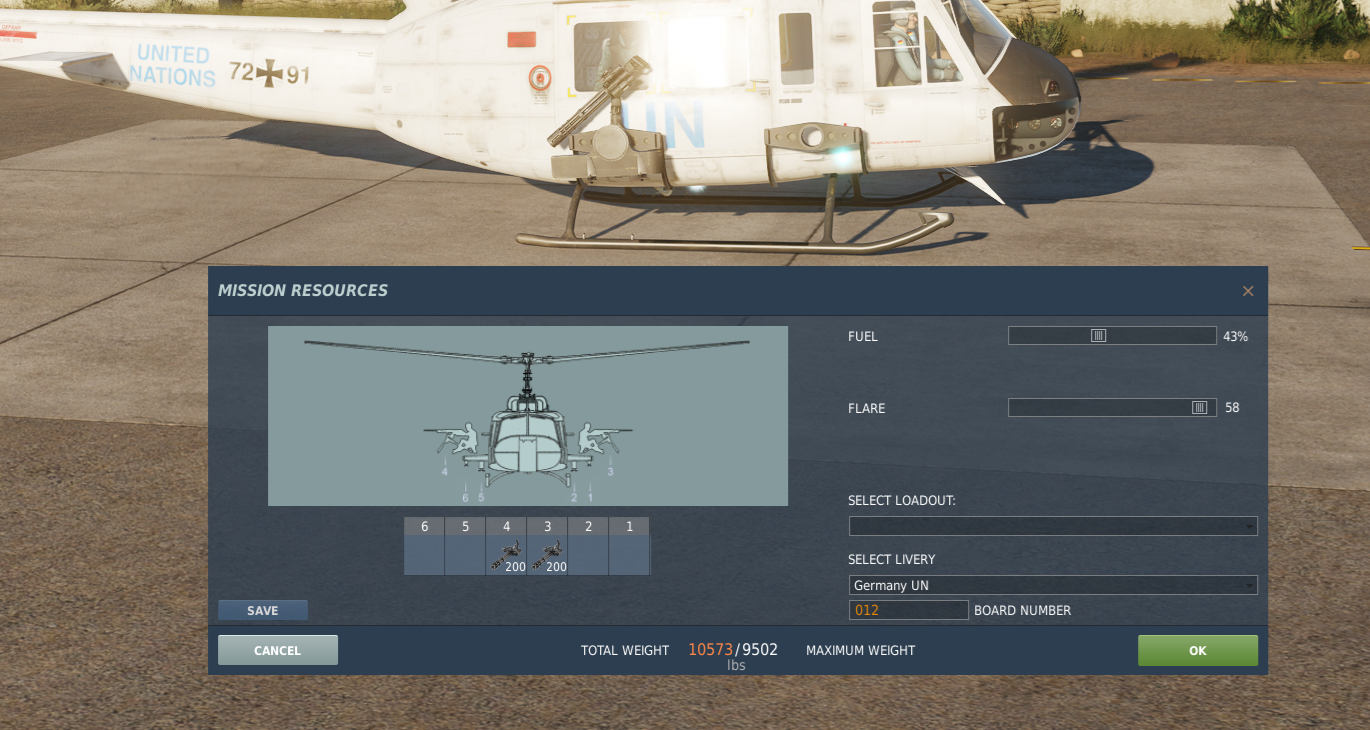
Task: Open the Select Livery dropdown
Action: tap(1053, 585)
